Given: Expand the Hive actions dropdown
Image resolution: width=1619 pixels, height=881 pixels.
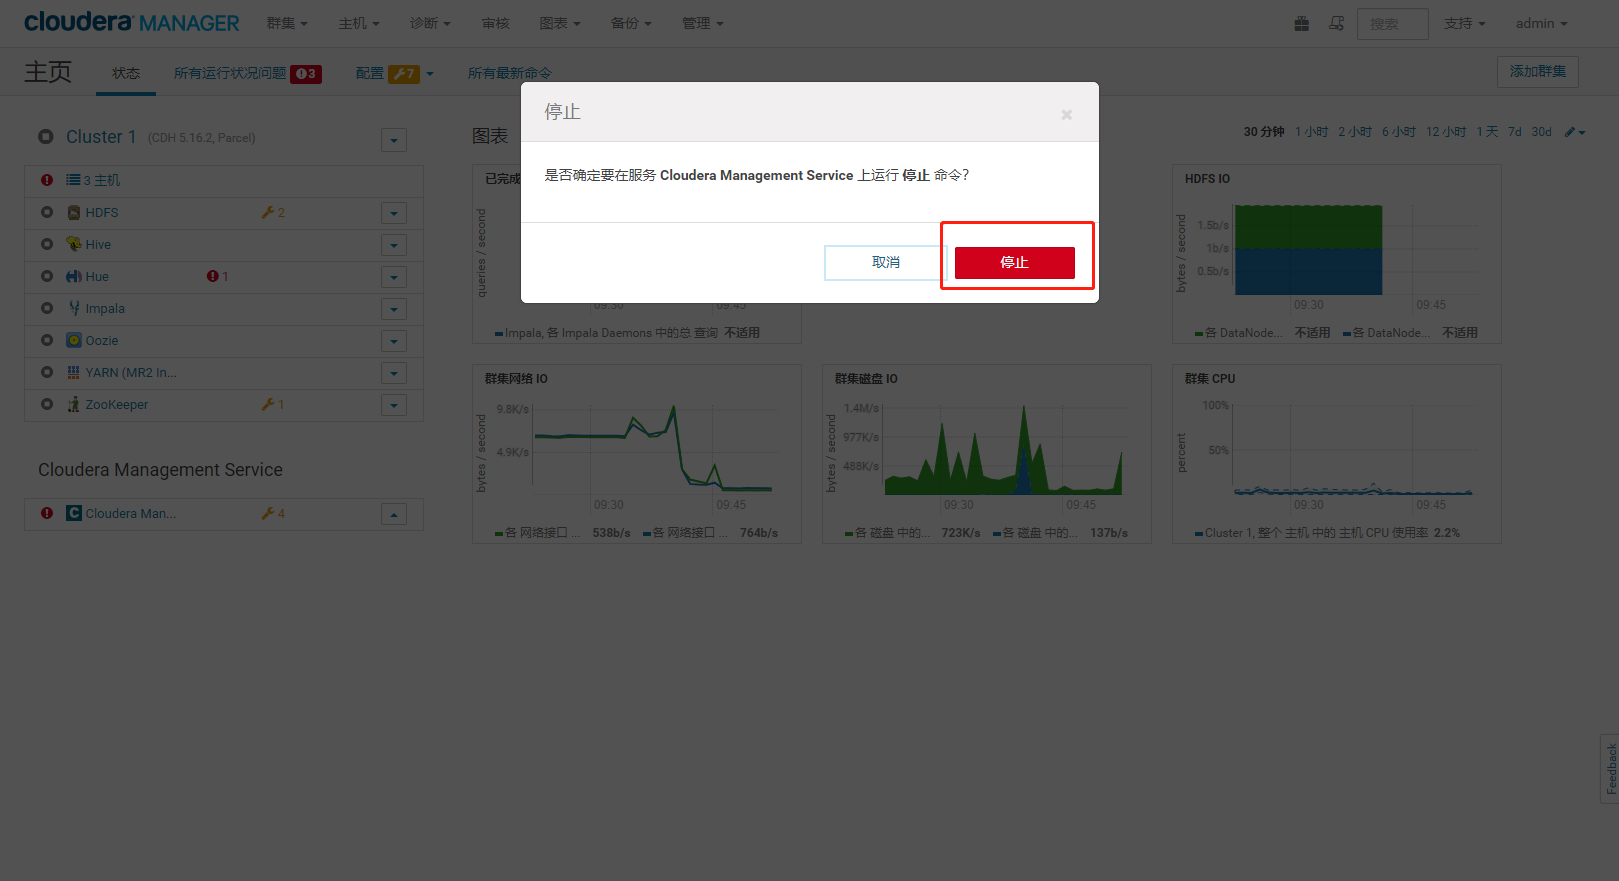Looking at the screenshot, I should [x=394, y=245].
